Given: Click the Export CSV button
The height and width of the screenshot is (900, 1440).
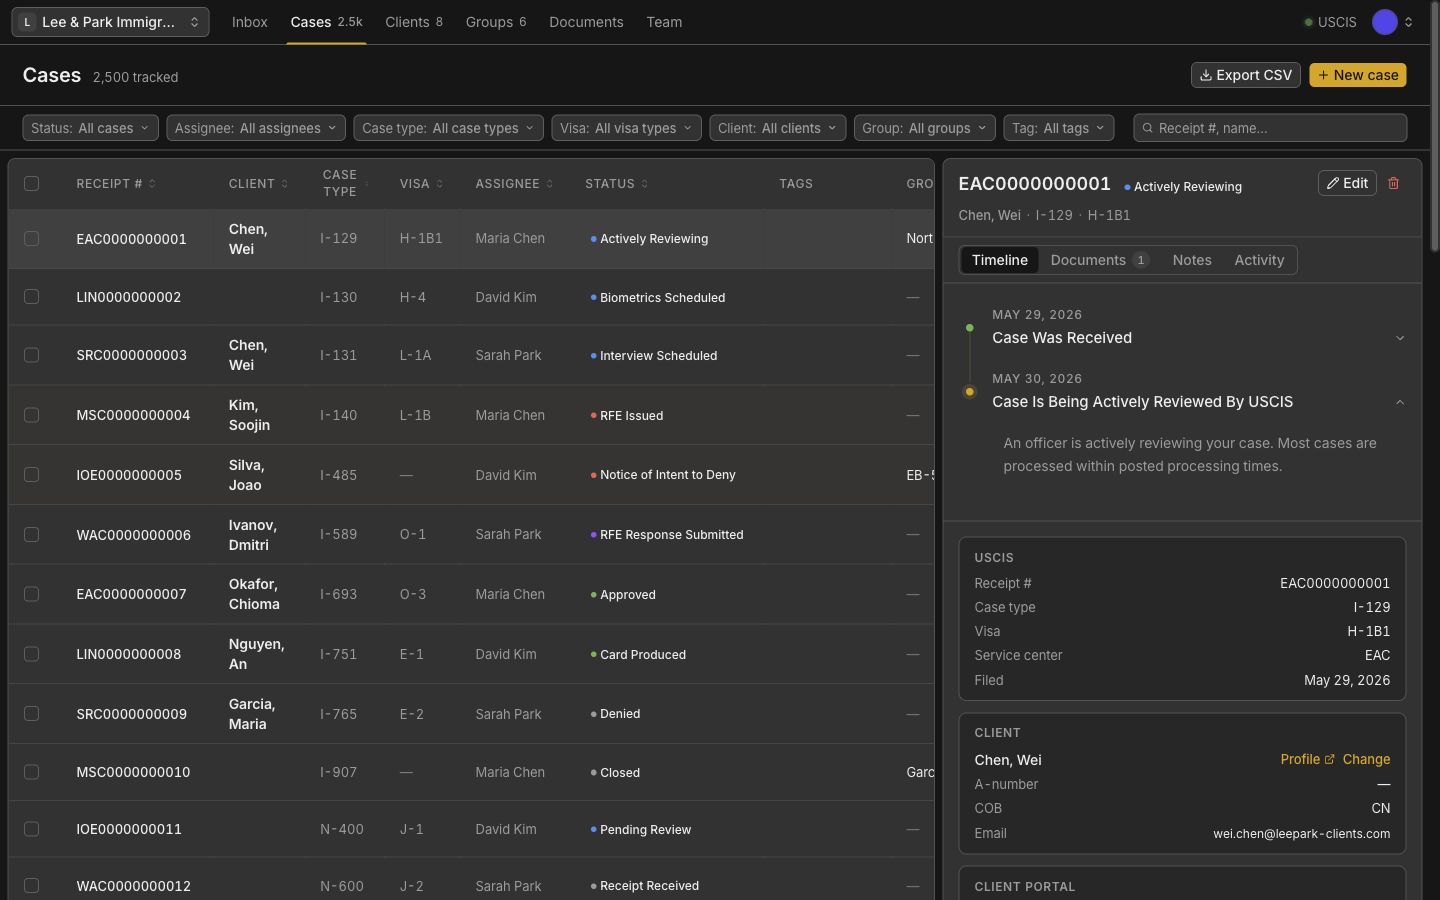Looking at the screenshot, I should point(1245,75).
